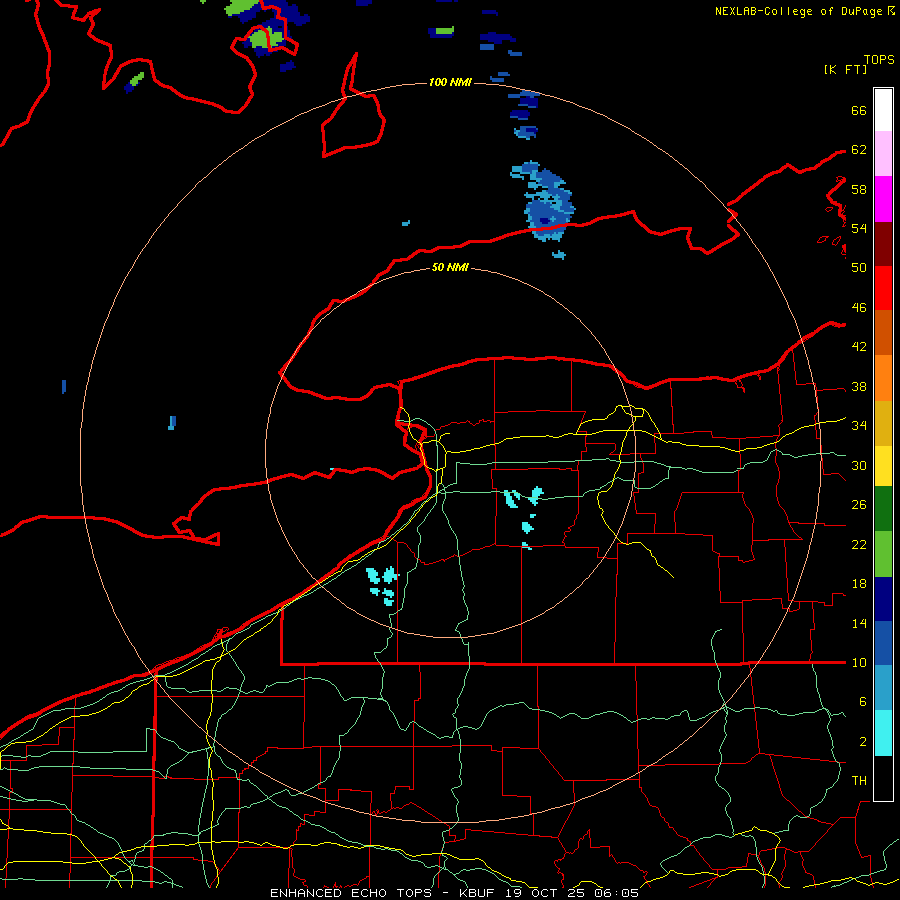Viewport: 900px width, 900px height.
Task: Pick the light green legend swatch
Action: pyautogui.click(x=883, y=554)
